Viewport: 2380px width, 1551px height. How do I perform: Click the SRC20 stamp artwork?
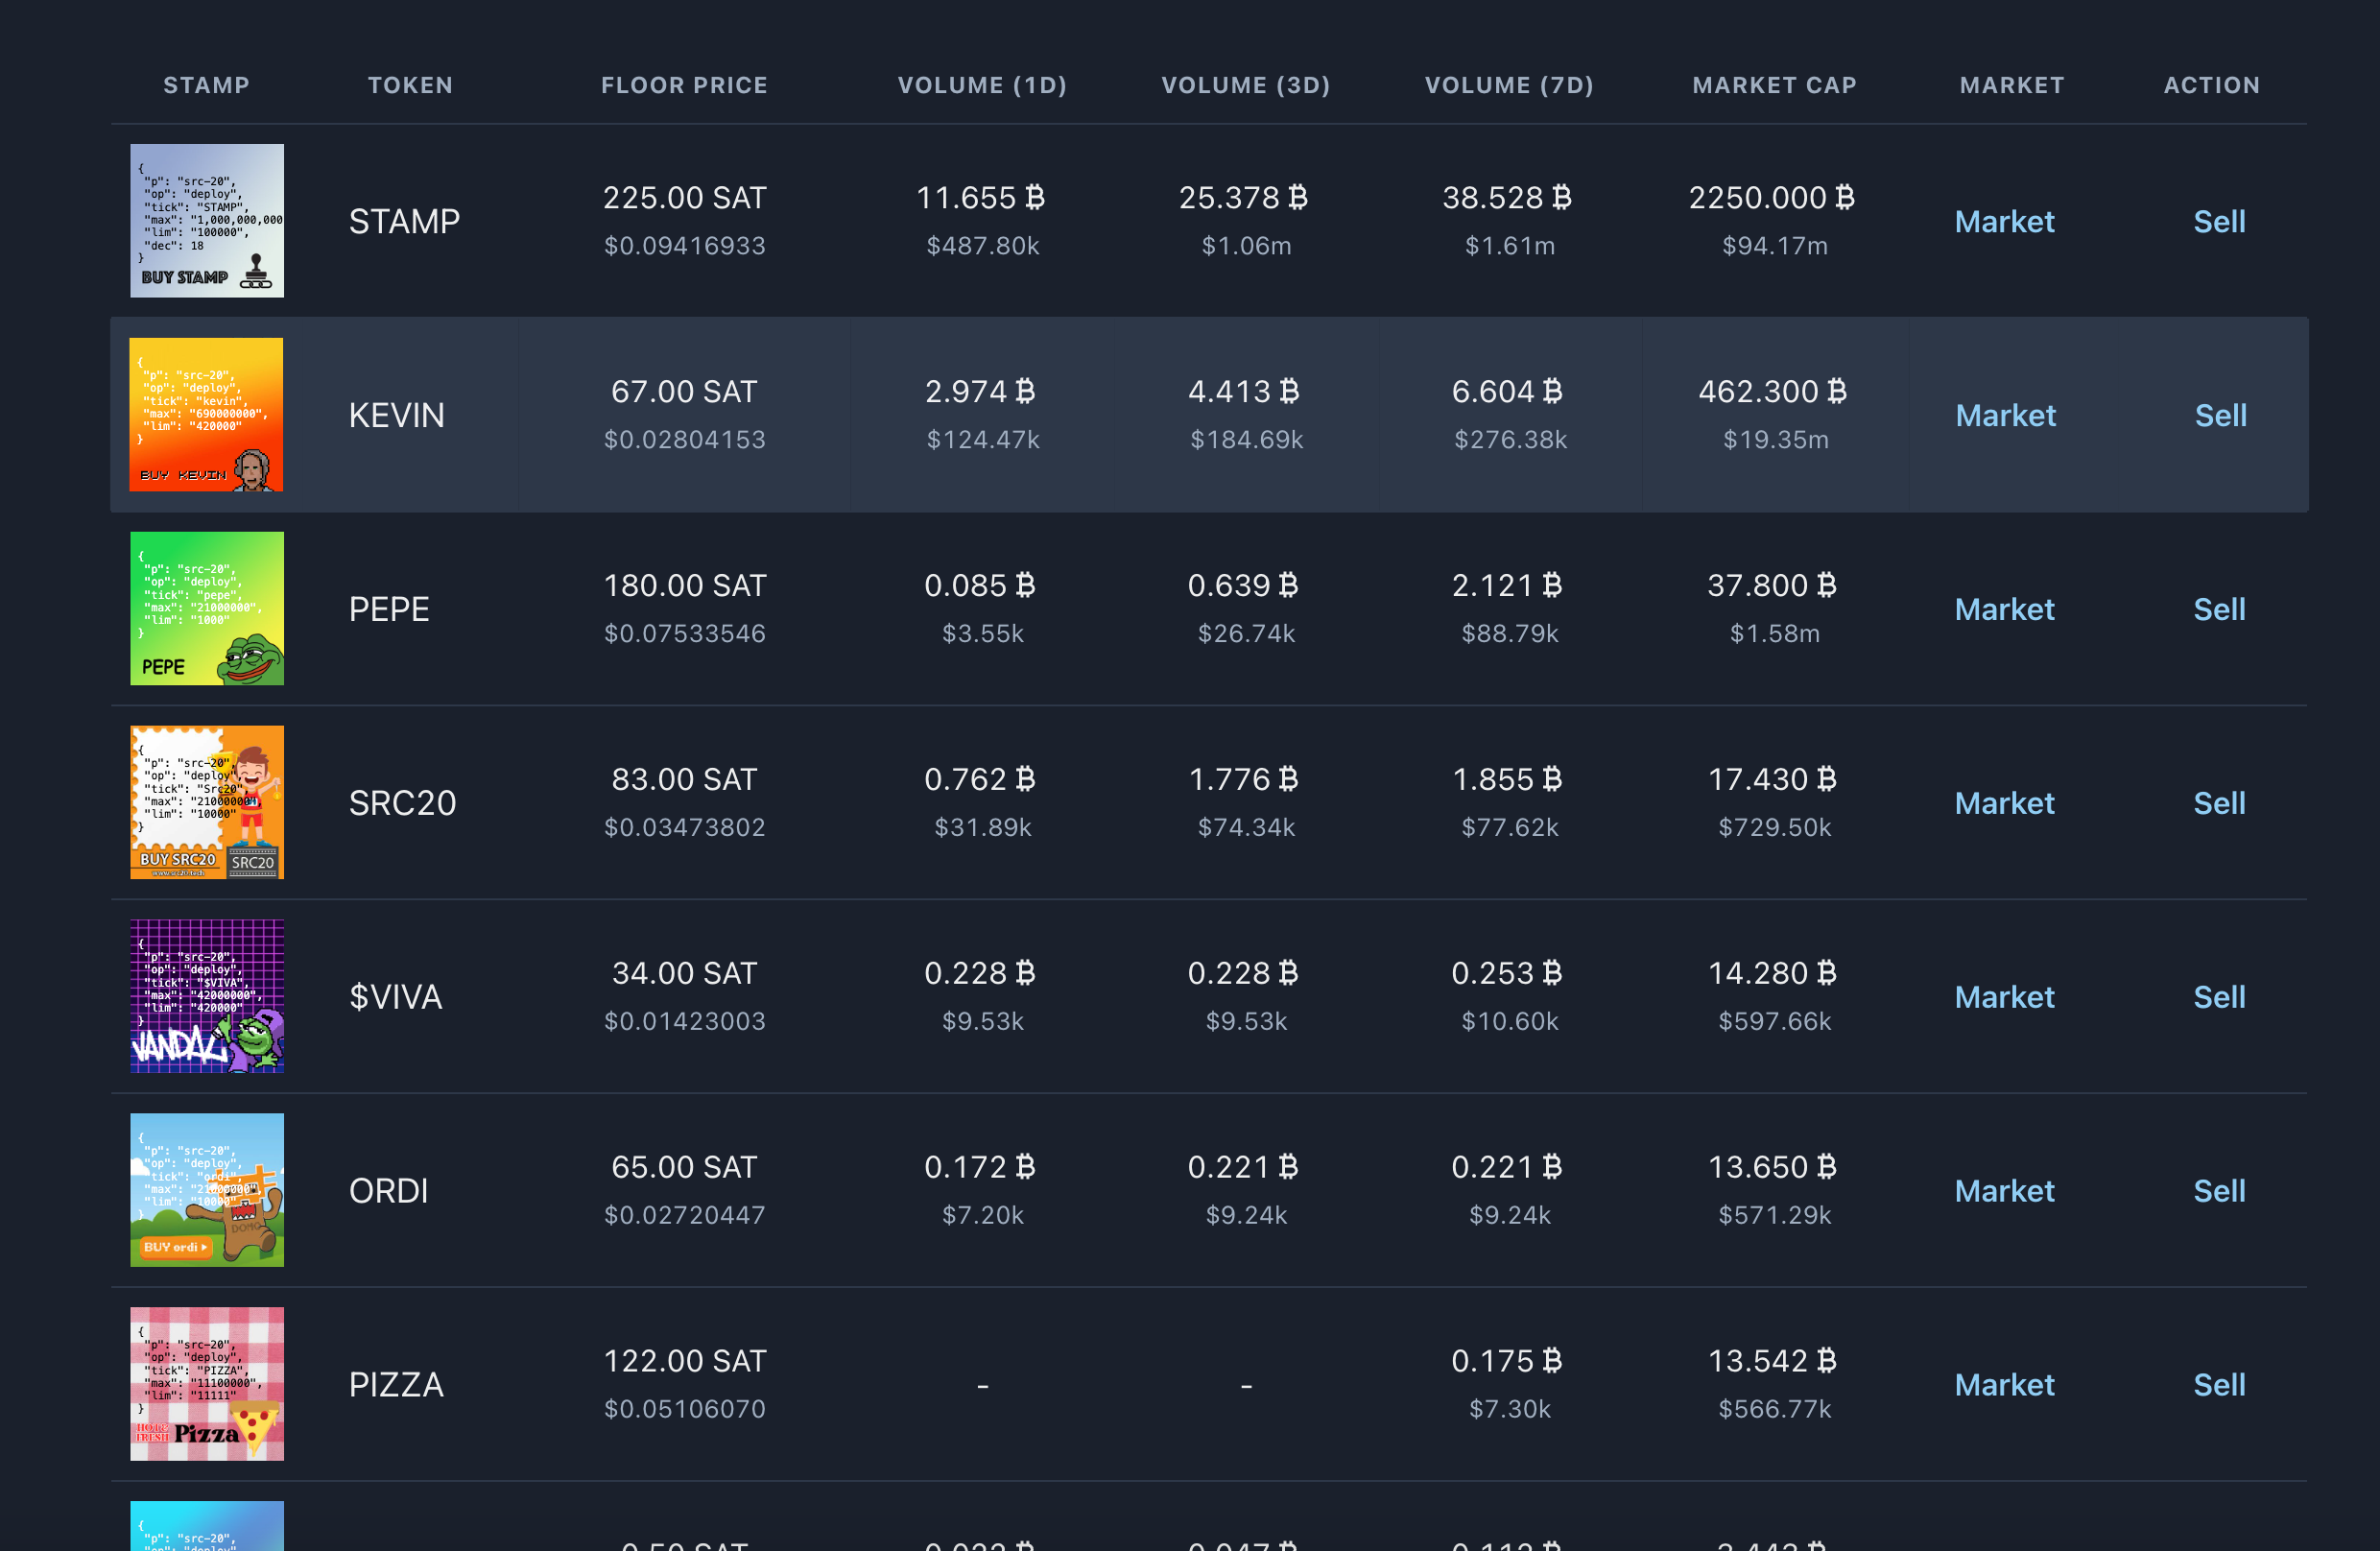[207, 803]
